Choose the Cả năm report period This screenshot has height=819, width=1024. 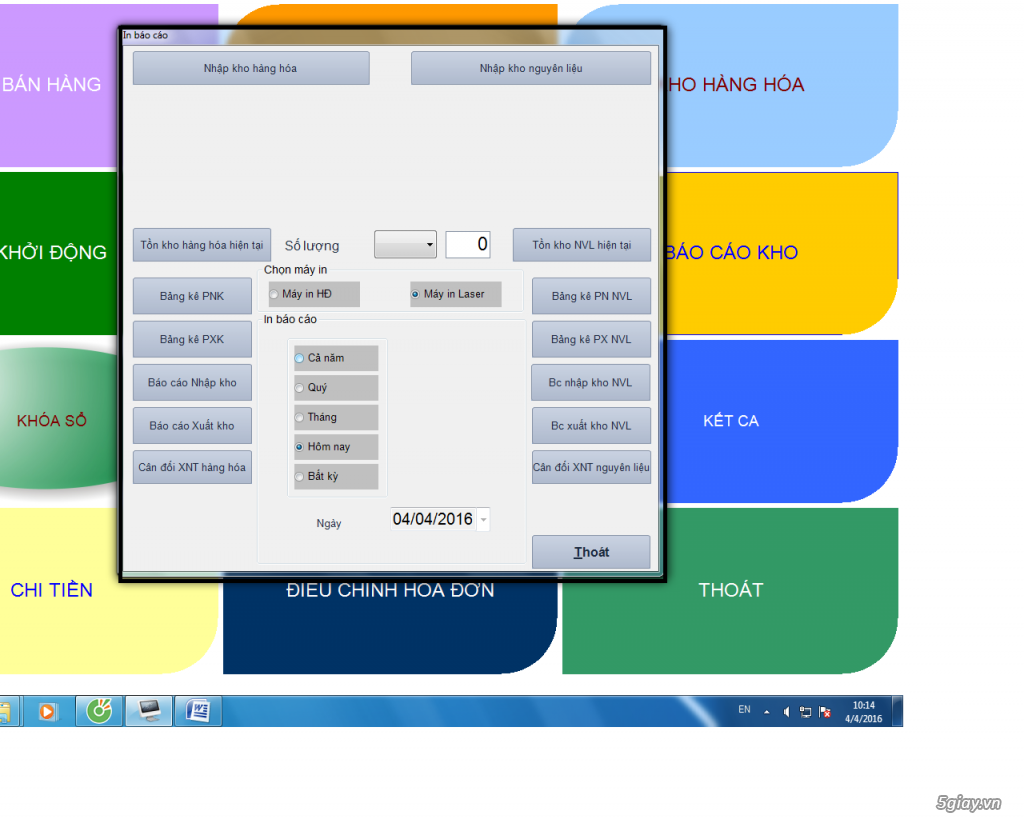coord(299,358)
